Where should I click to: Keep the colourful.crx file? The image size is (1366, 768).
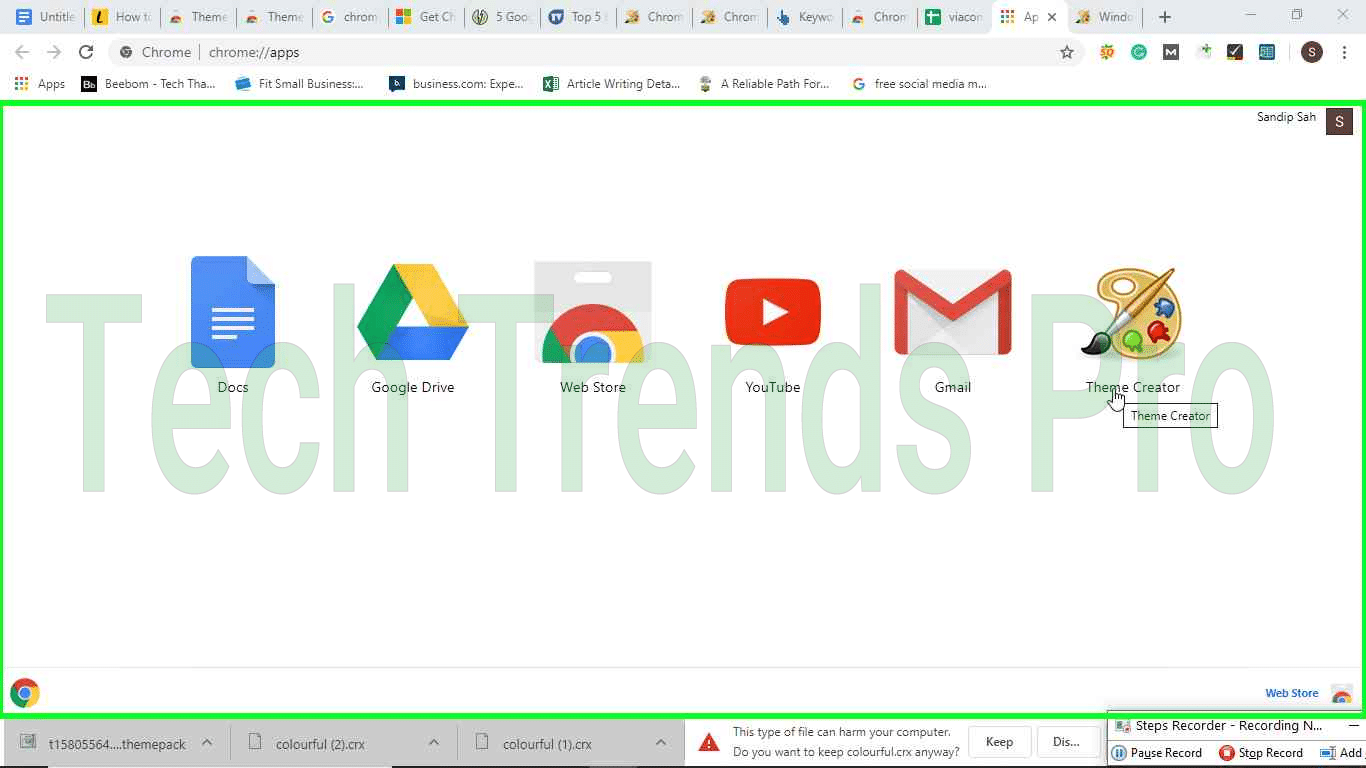tap(999, 742)
